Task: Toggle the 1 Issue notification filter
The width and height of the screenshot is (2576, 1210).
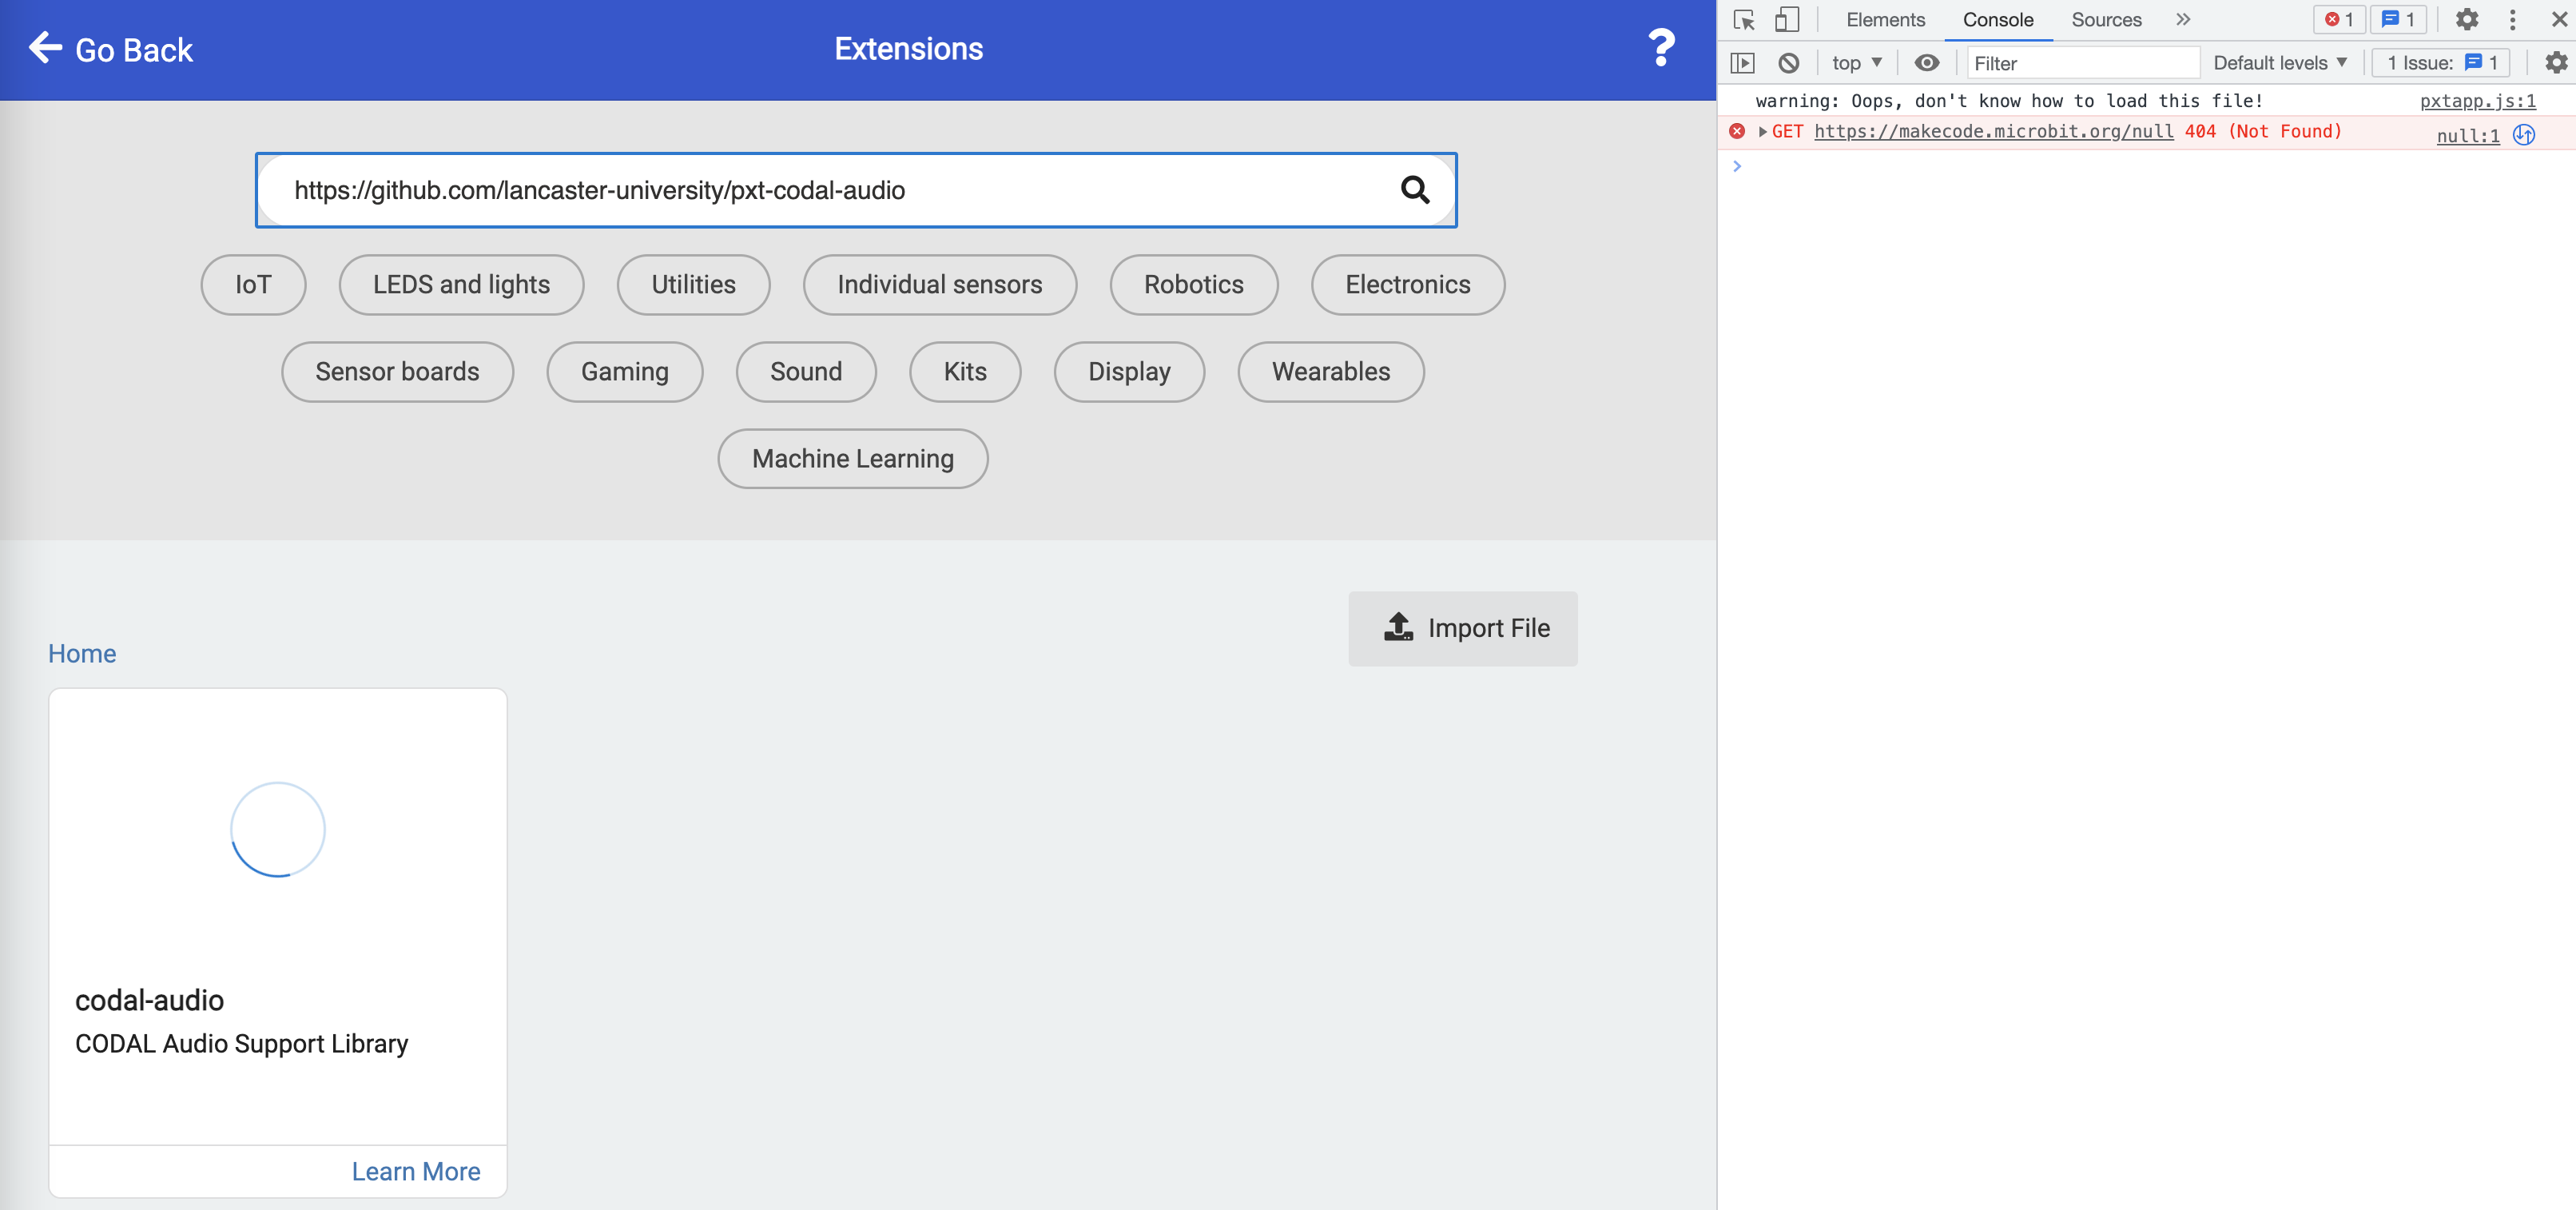Action: coord(2440,62)
